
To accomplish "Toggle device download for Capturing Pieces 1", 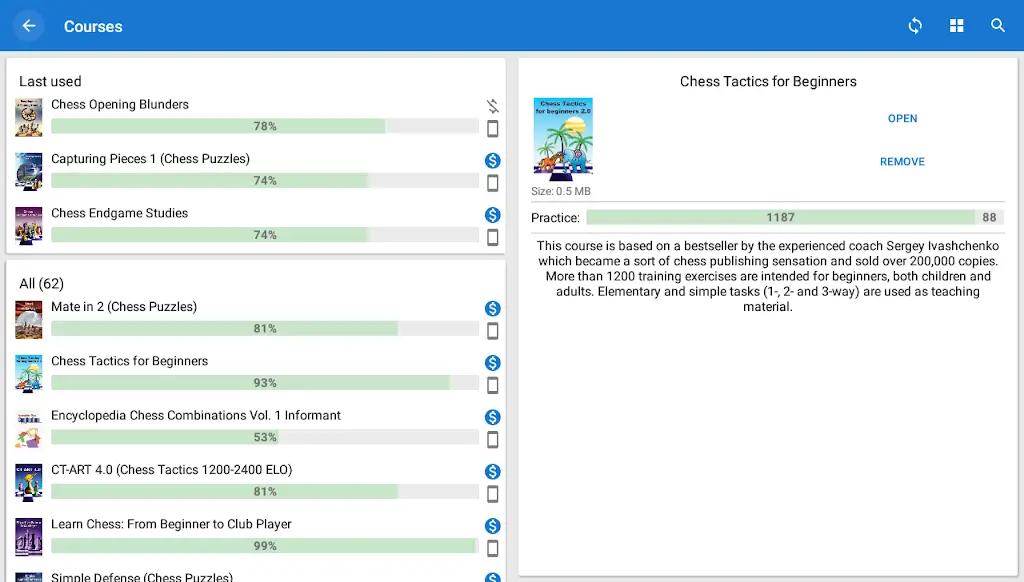I will (x=492, y=183).
